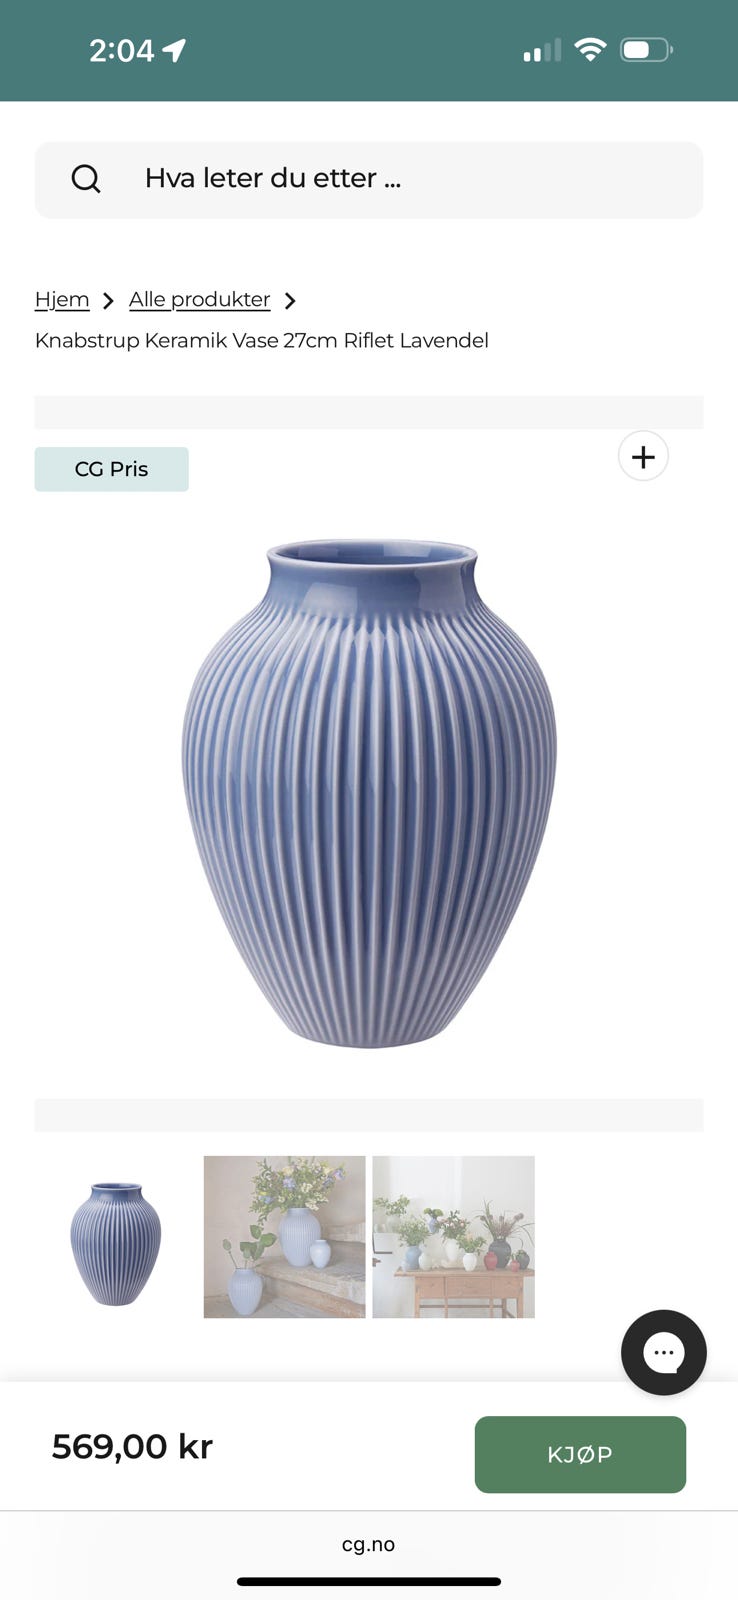Buy the vase with KJØP button
738x1600 pixels.
pyautogui.click(x=580, y=1454)
